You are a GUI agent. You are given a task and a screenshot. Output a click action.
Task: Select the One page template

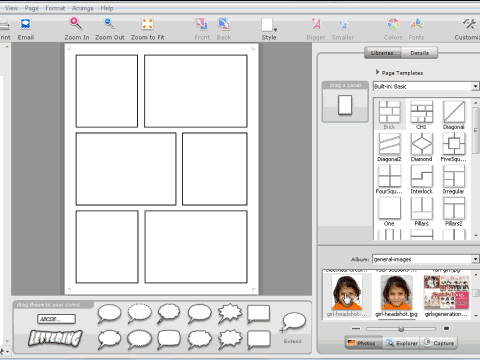pos(389,212)
